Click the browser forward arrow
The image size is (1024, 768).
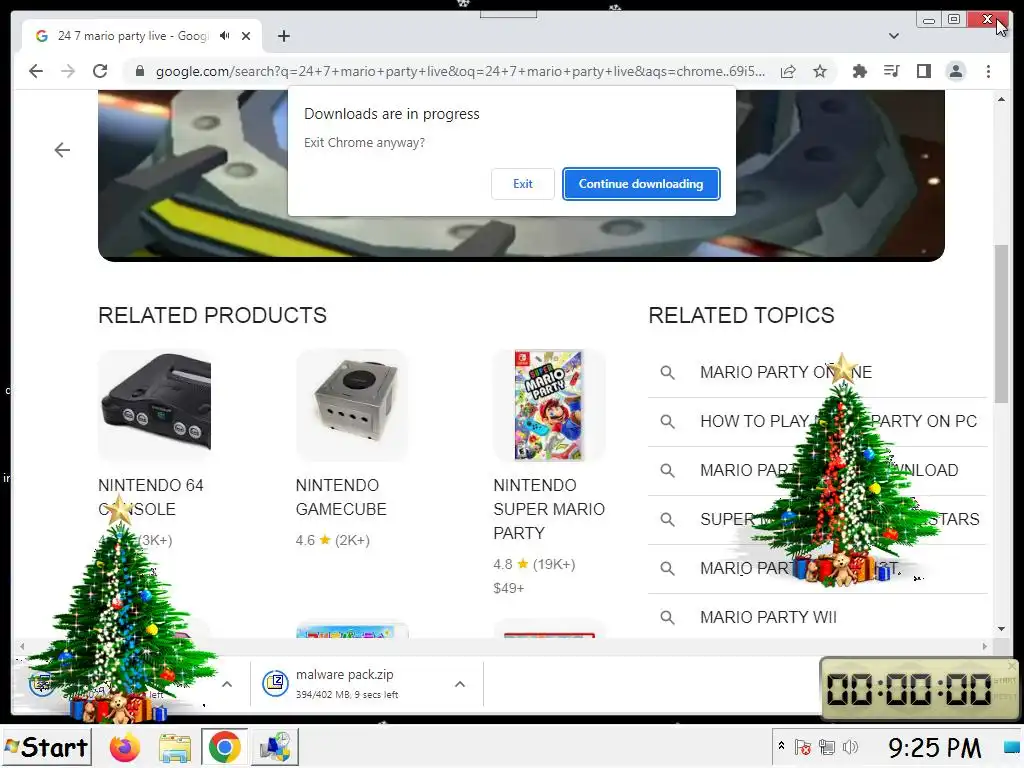coord(68,71)
